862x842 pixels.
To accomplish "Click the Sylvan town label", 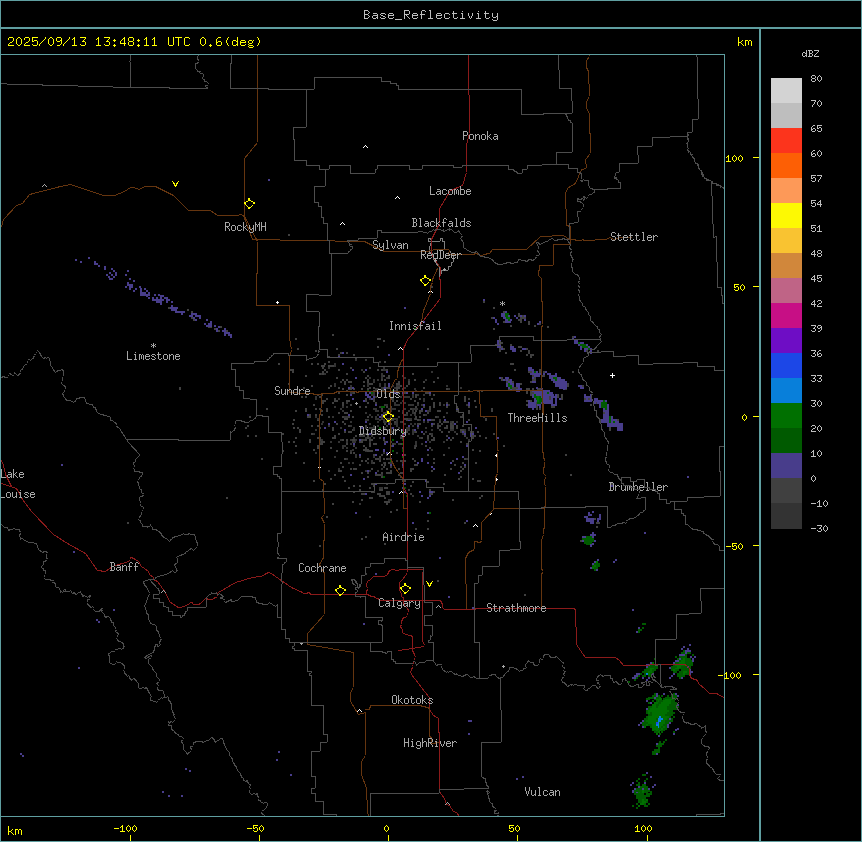I will click(x=390, y=245).
